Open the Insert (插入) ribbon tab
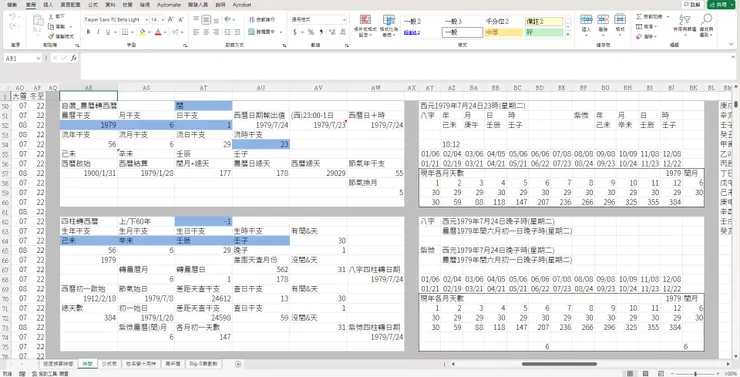 (48, 5)
